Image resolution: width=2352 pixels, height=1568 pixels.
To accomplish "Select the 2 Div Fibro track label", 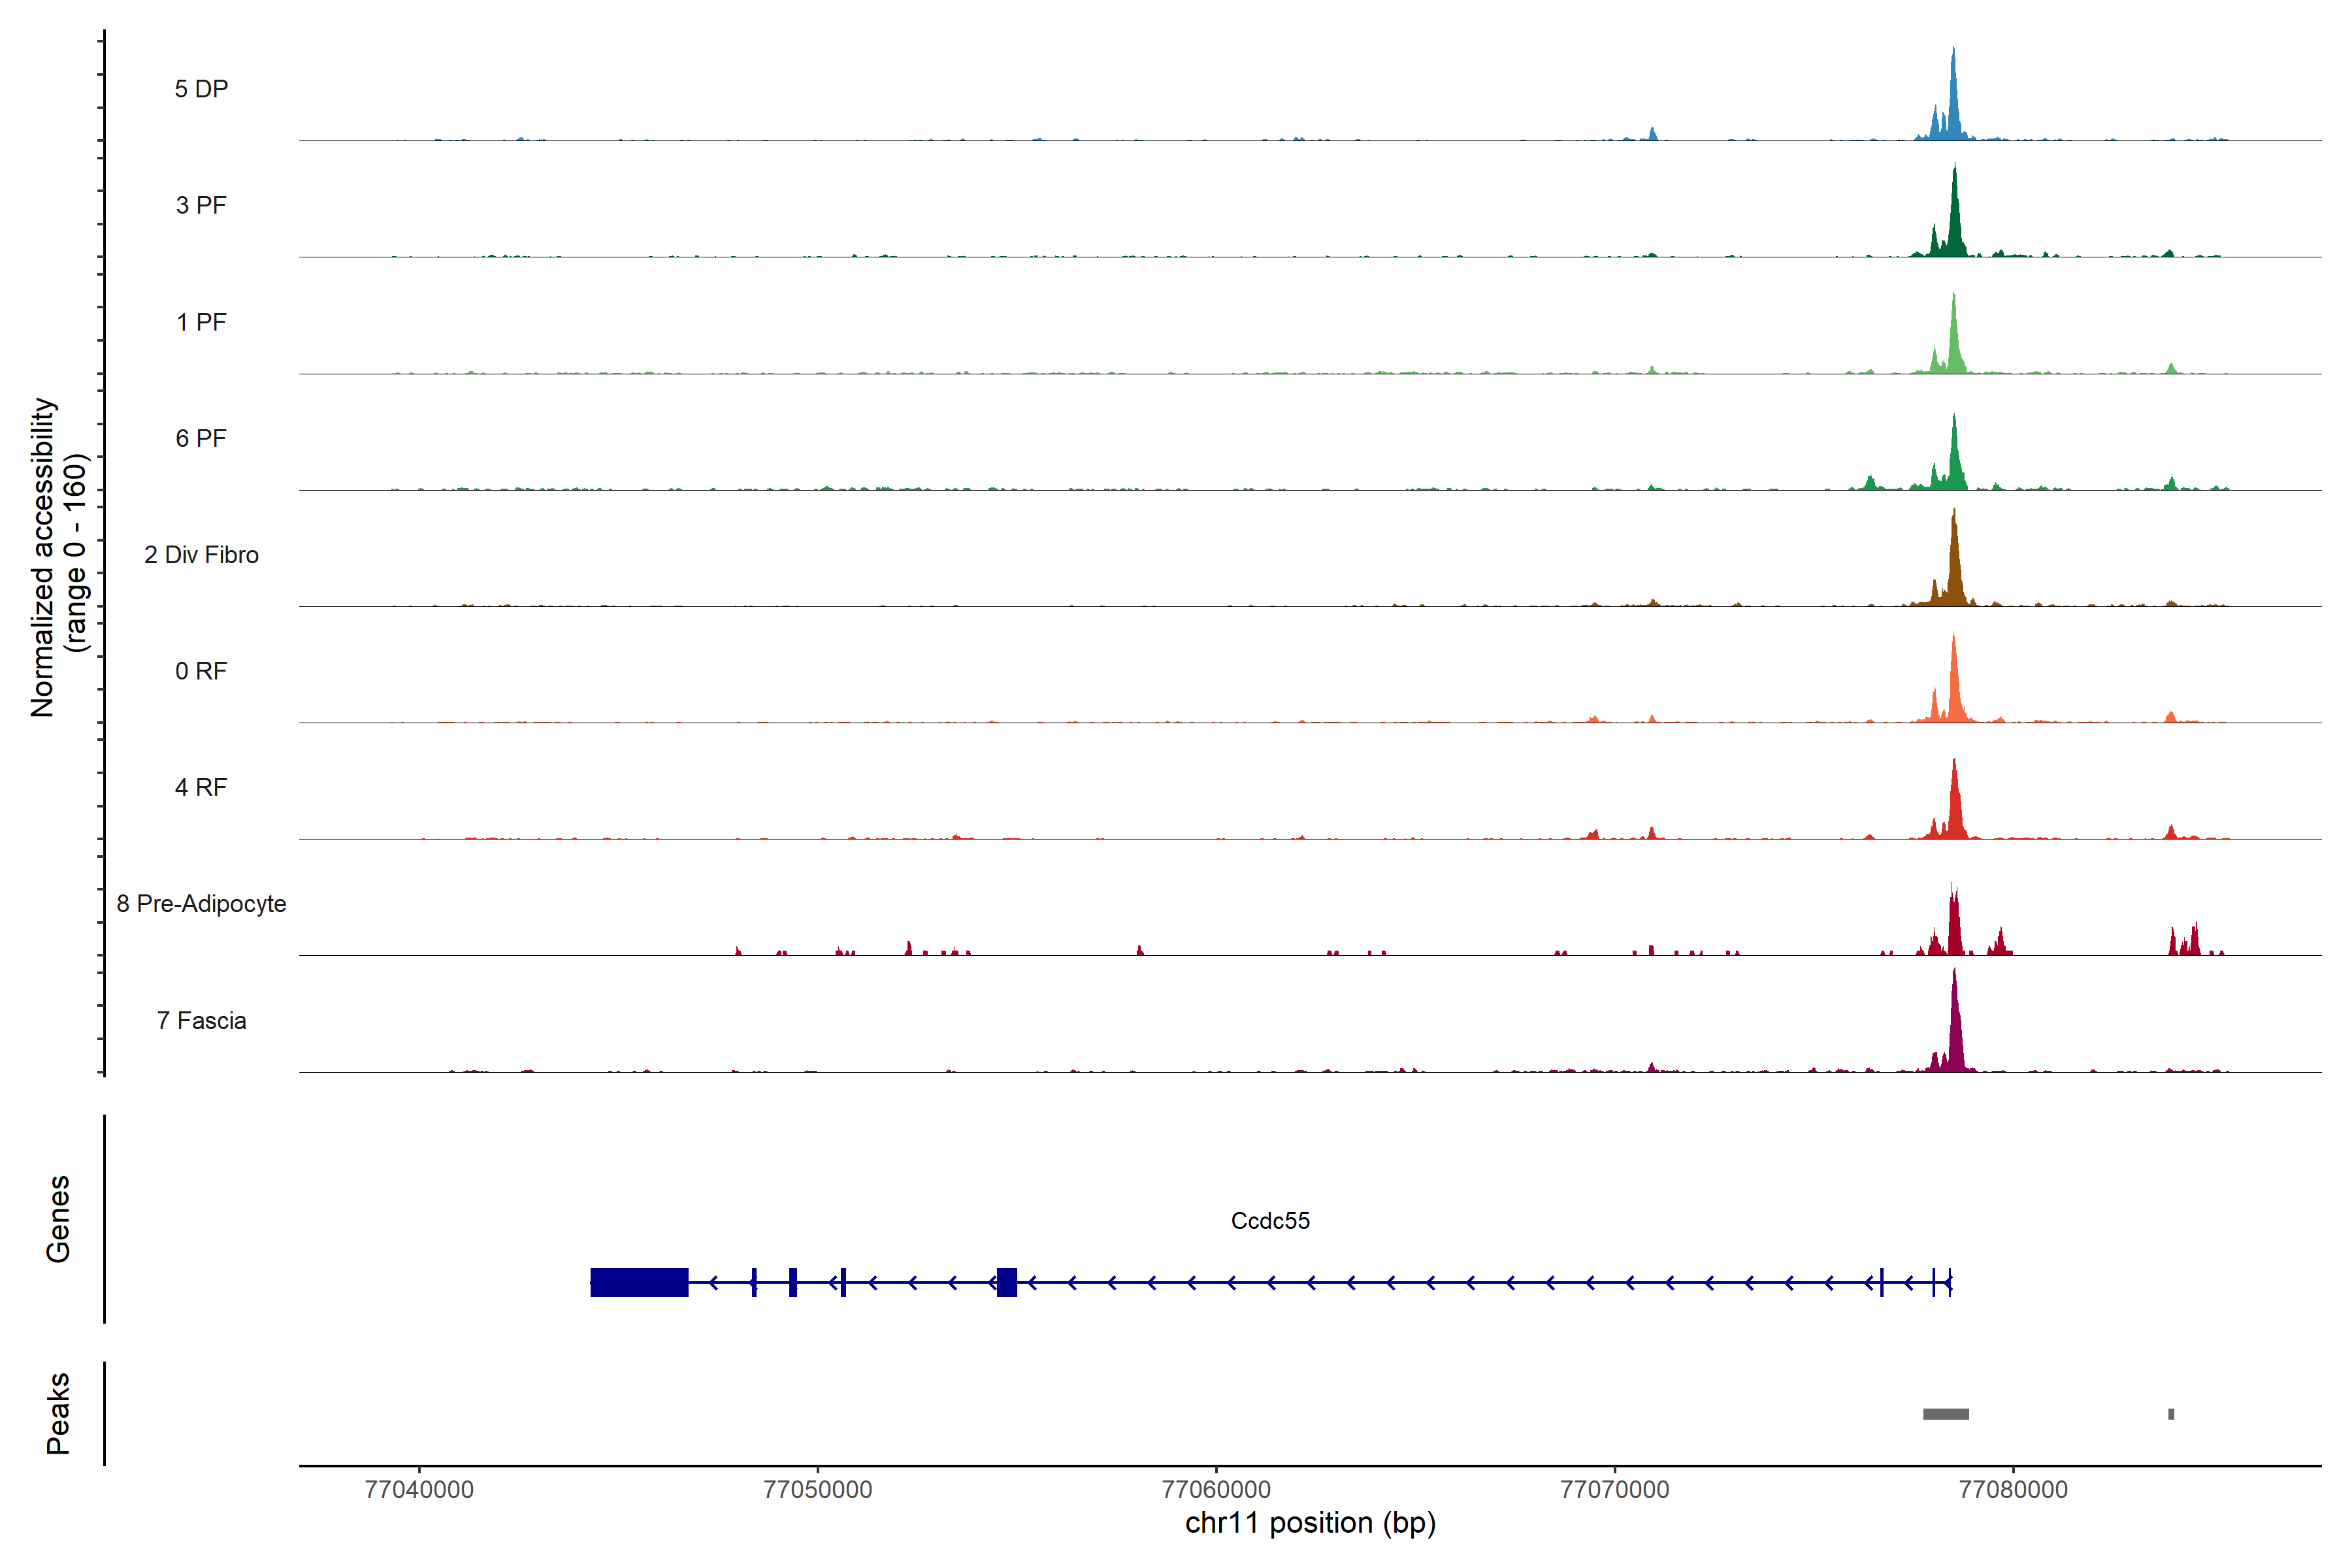I will [x=201, y=555].
